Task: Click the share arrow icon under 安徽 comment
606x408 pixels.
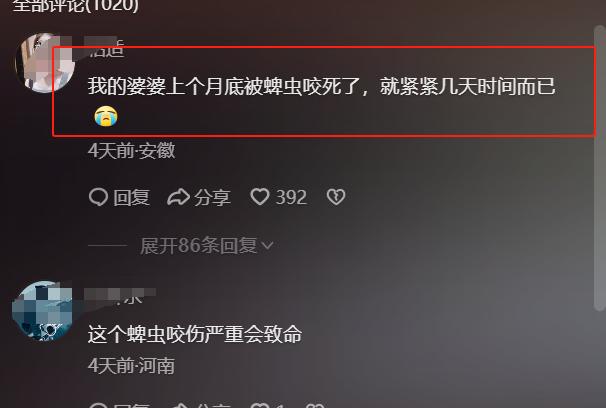Action: [x=178, y=197]
